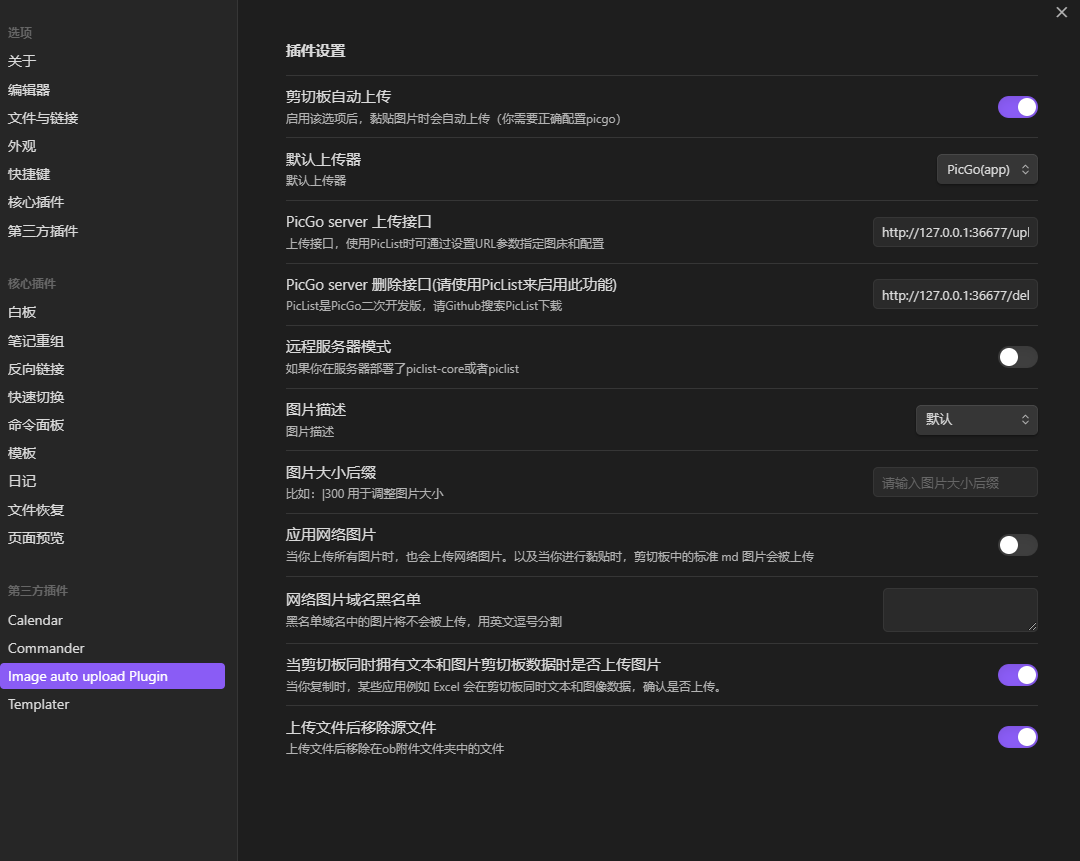The height and width of the screenshot is (861, 1080).
Task: Switch to 快捷键 settings tab
Action: [x=29, y=174]
